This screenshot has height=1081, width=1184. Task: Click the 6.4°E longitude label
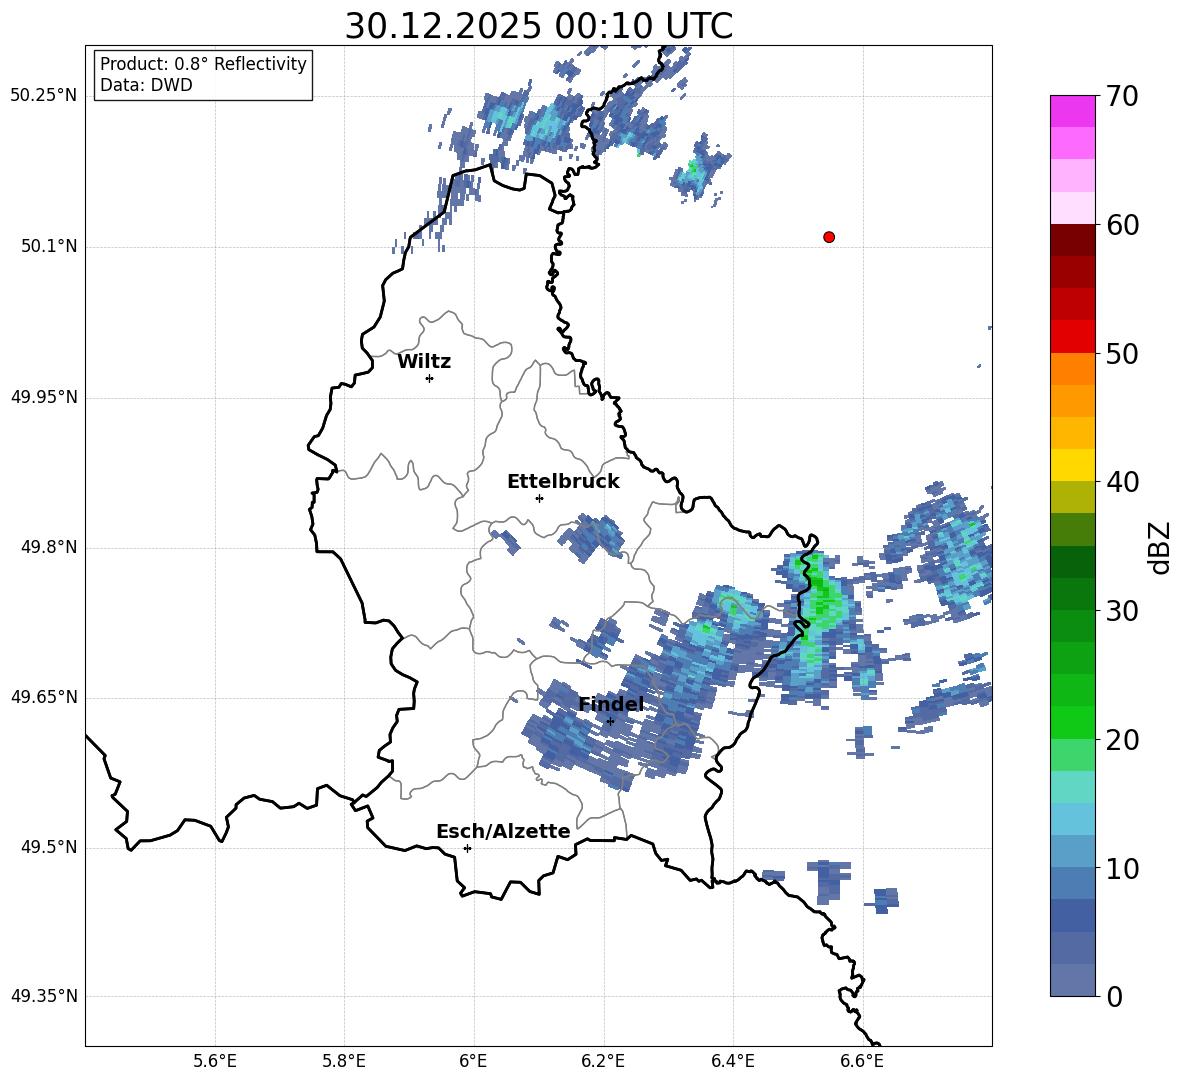click(x=732, y=1061)
